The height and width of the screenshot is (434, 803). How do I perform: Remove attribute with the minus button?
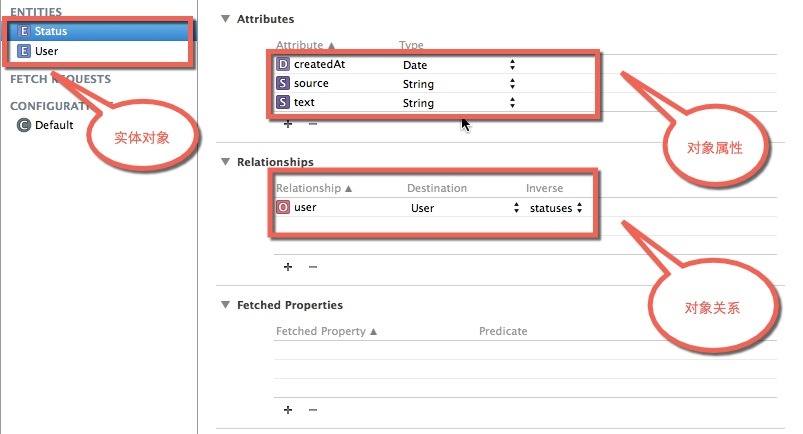312,123
